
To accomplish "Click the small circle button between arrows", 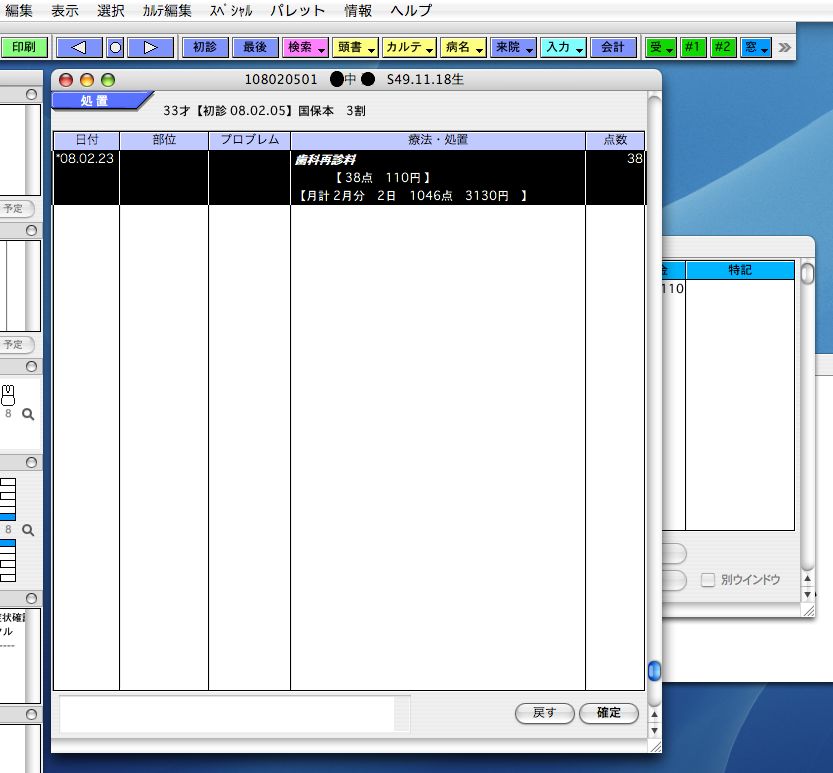I will pyautogui.click(x=115, y=47).
